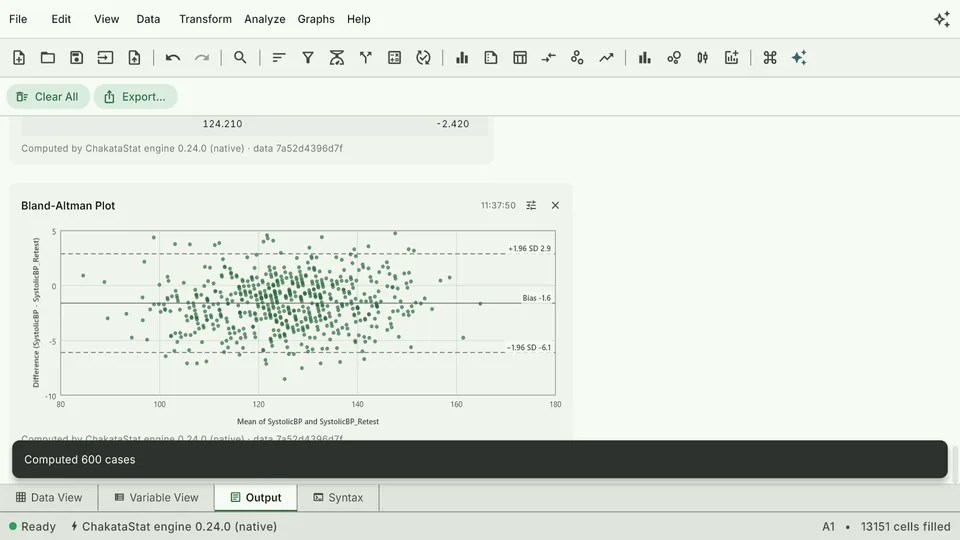Undo the last action
Screen dimensions: 960x540
click(173, 58)
